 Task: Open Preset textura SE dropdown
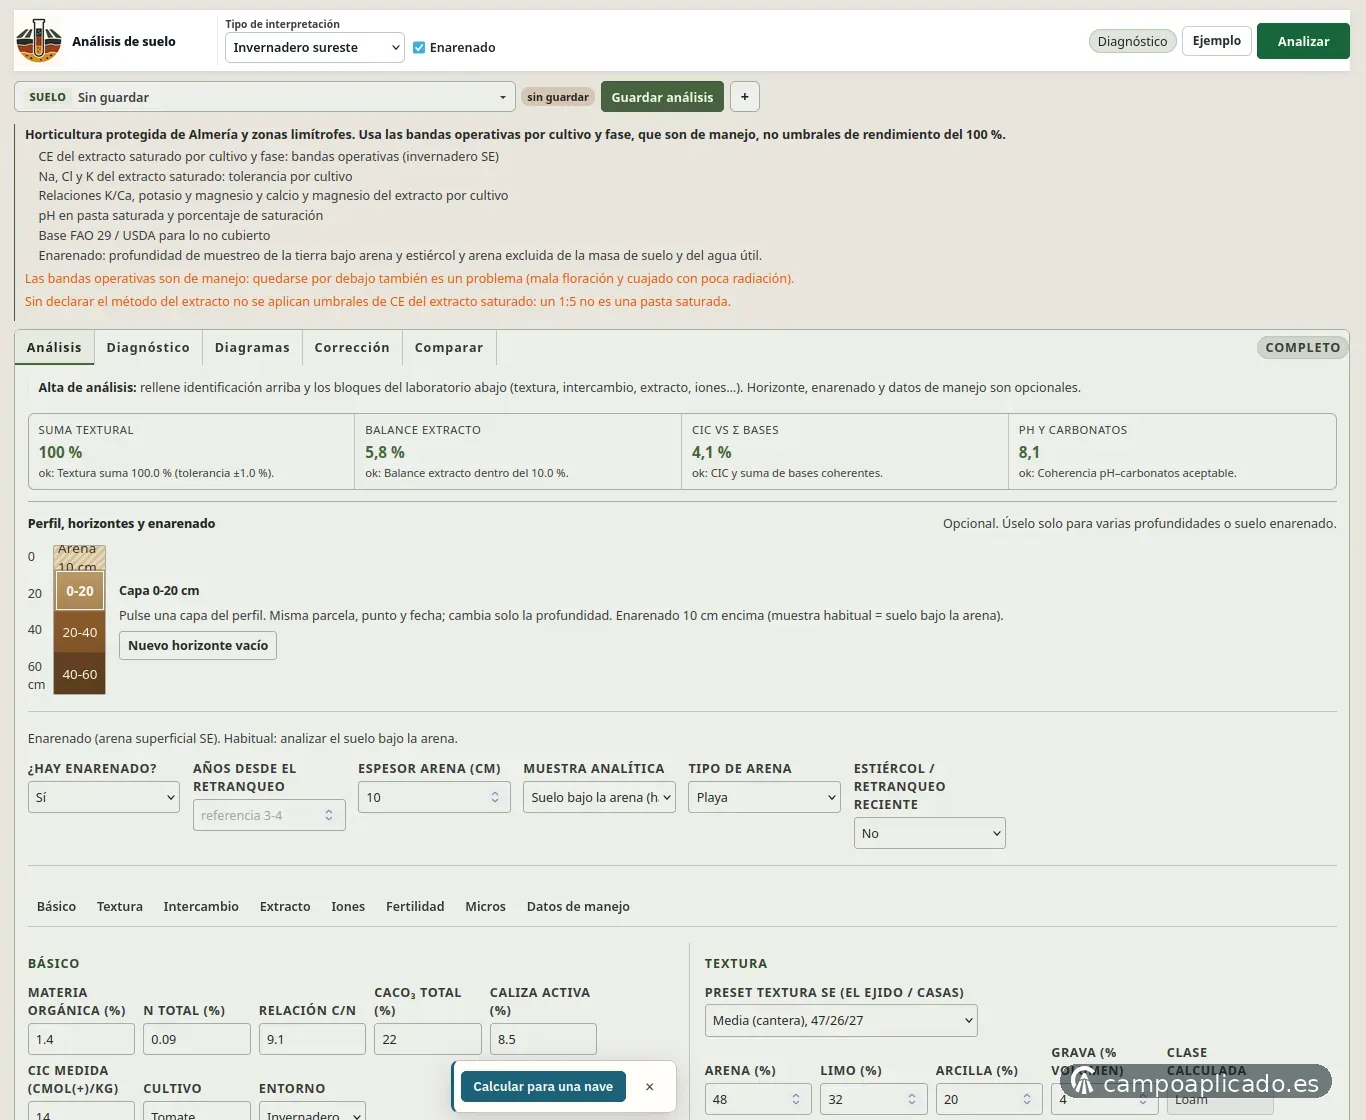point(841,1020)
